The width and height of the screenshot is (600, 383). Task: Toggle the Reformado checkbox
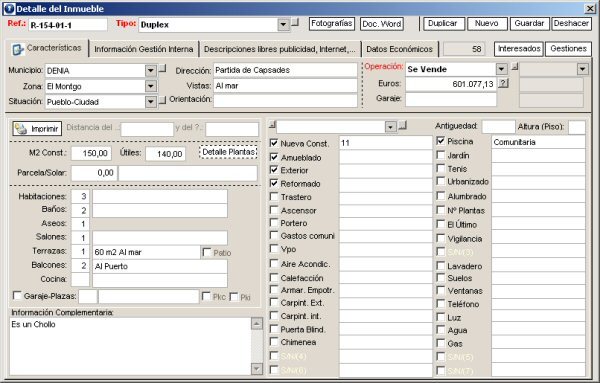click(x=274, y=183)
